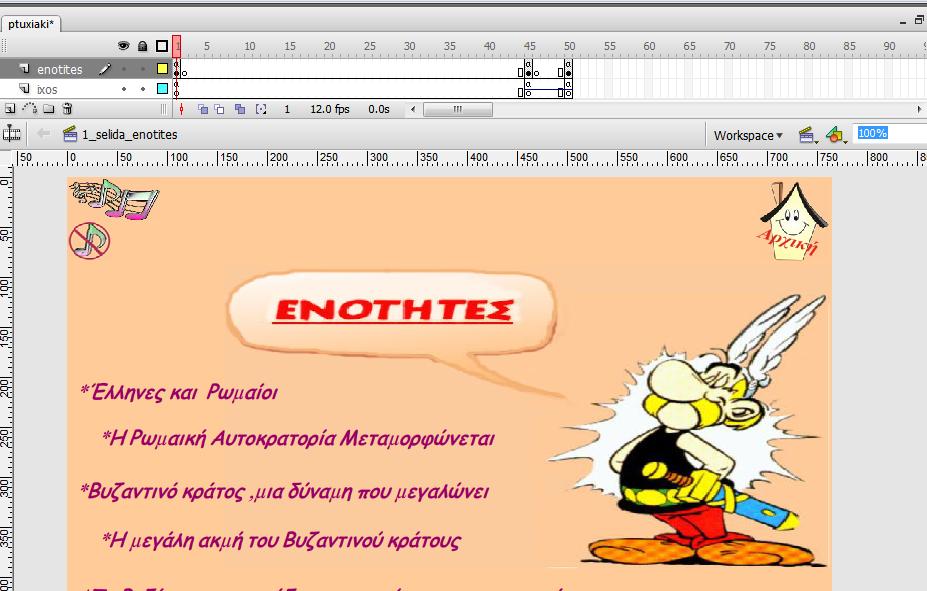Image resolution: width=927 pixels, height=591 pixels.
Task: Click frame 70 on the timeline ruler
Action: coord(730,46)
